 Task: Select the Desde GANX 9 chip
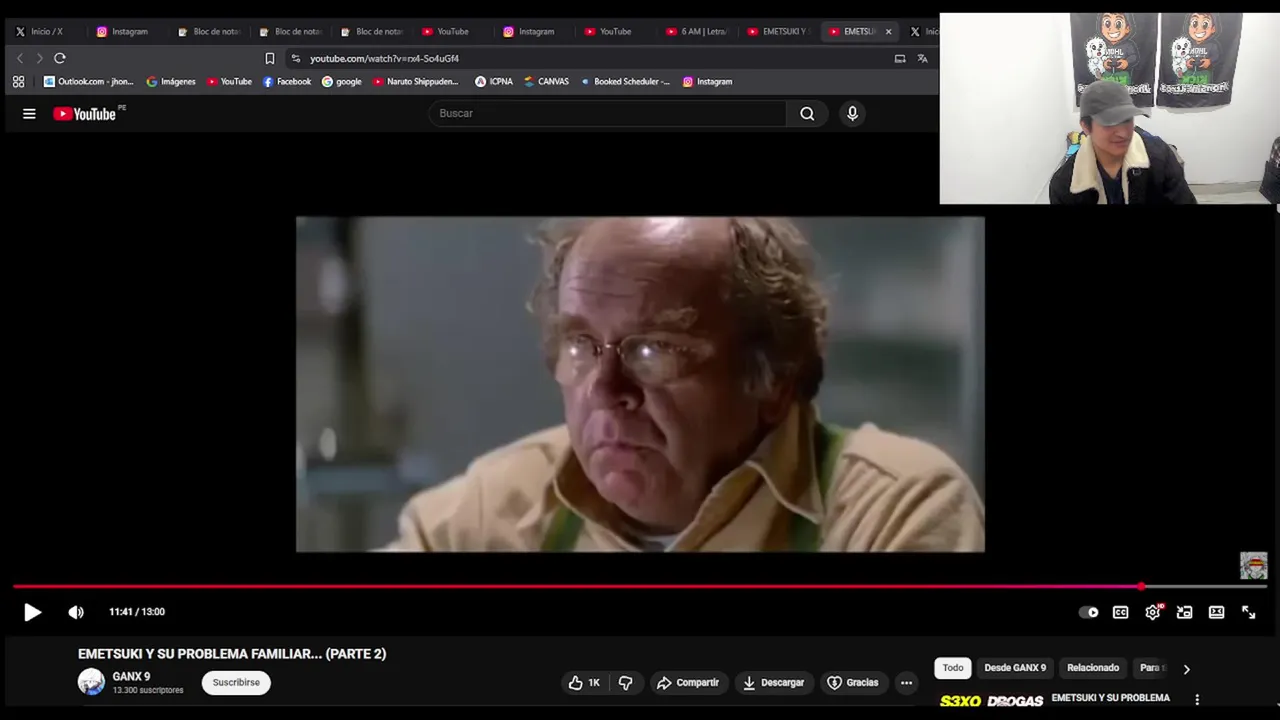(x=1015, y=668)
